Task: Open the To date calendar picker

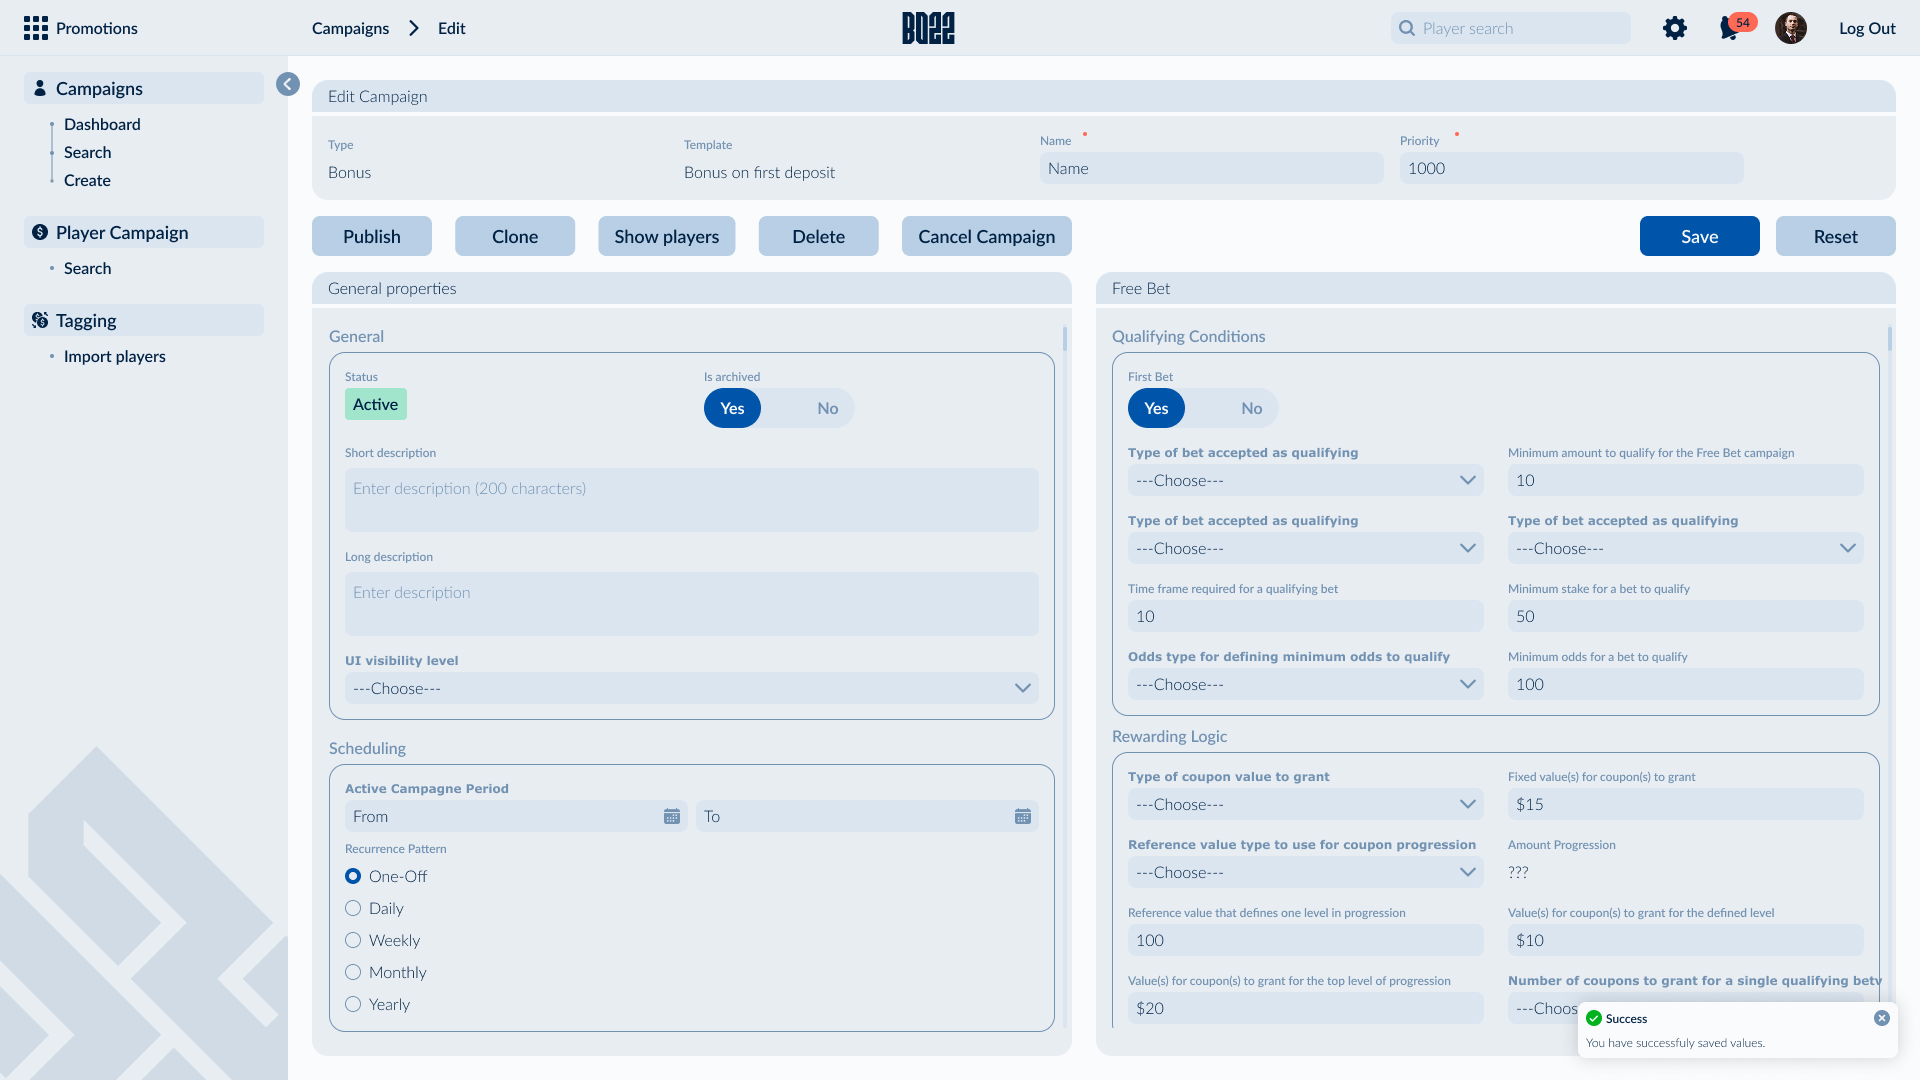Action: pos(1022,817)
